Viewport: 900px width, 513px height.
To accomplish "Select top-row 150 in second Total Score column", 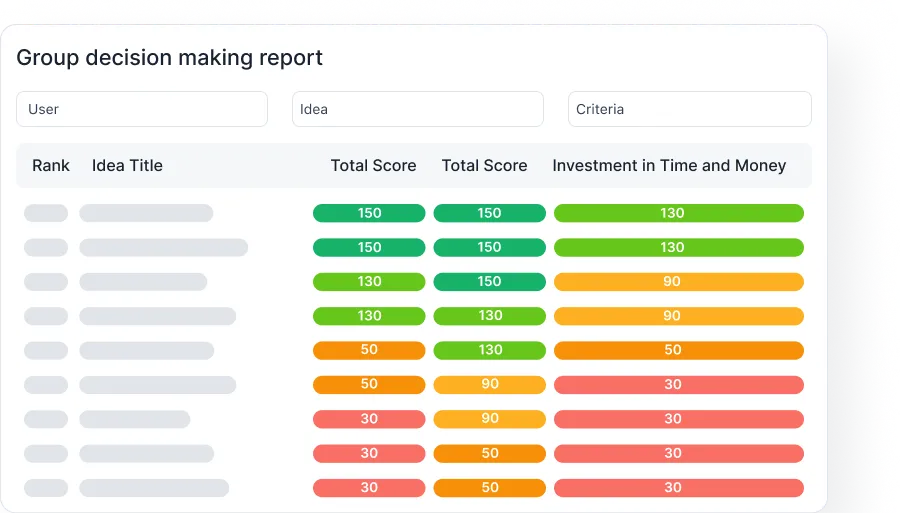I will click(x=489, y=213).
